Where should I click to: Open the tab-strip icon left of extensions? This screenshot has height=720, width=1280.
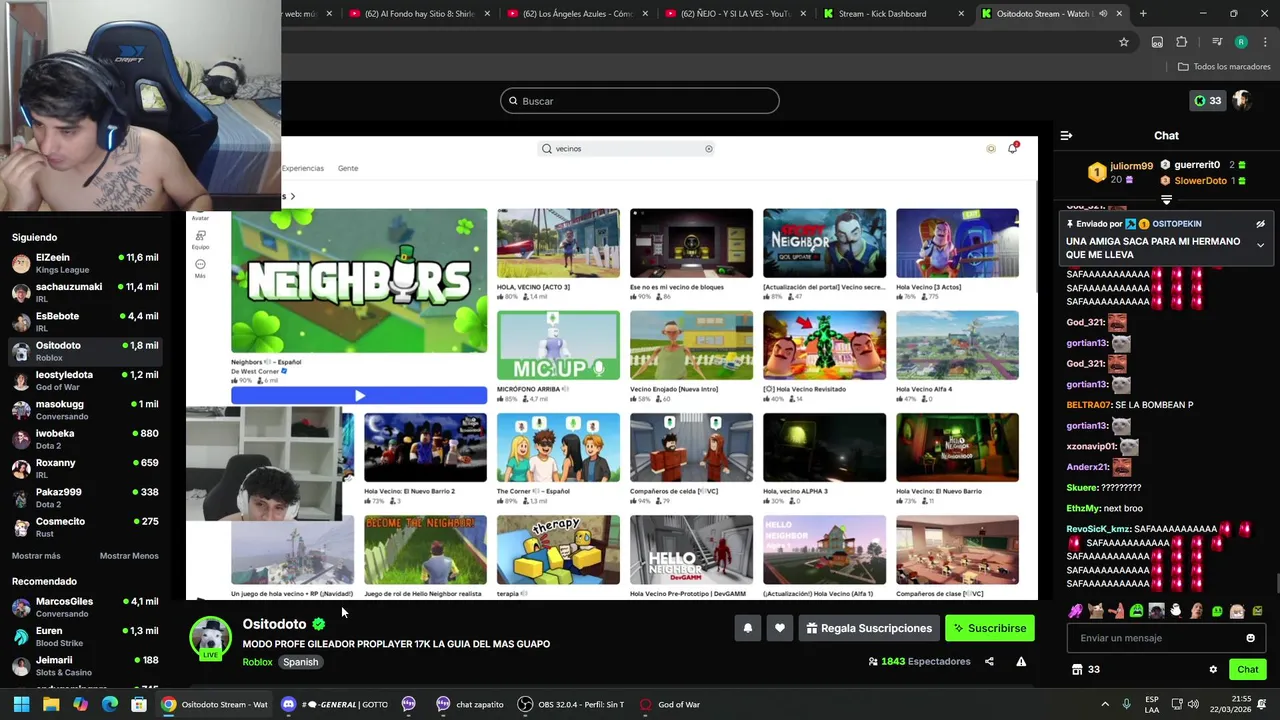(x=1157, y=42)
